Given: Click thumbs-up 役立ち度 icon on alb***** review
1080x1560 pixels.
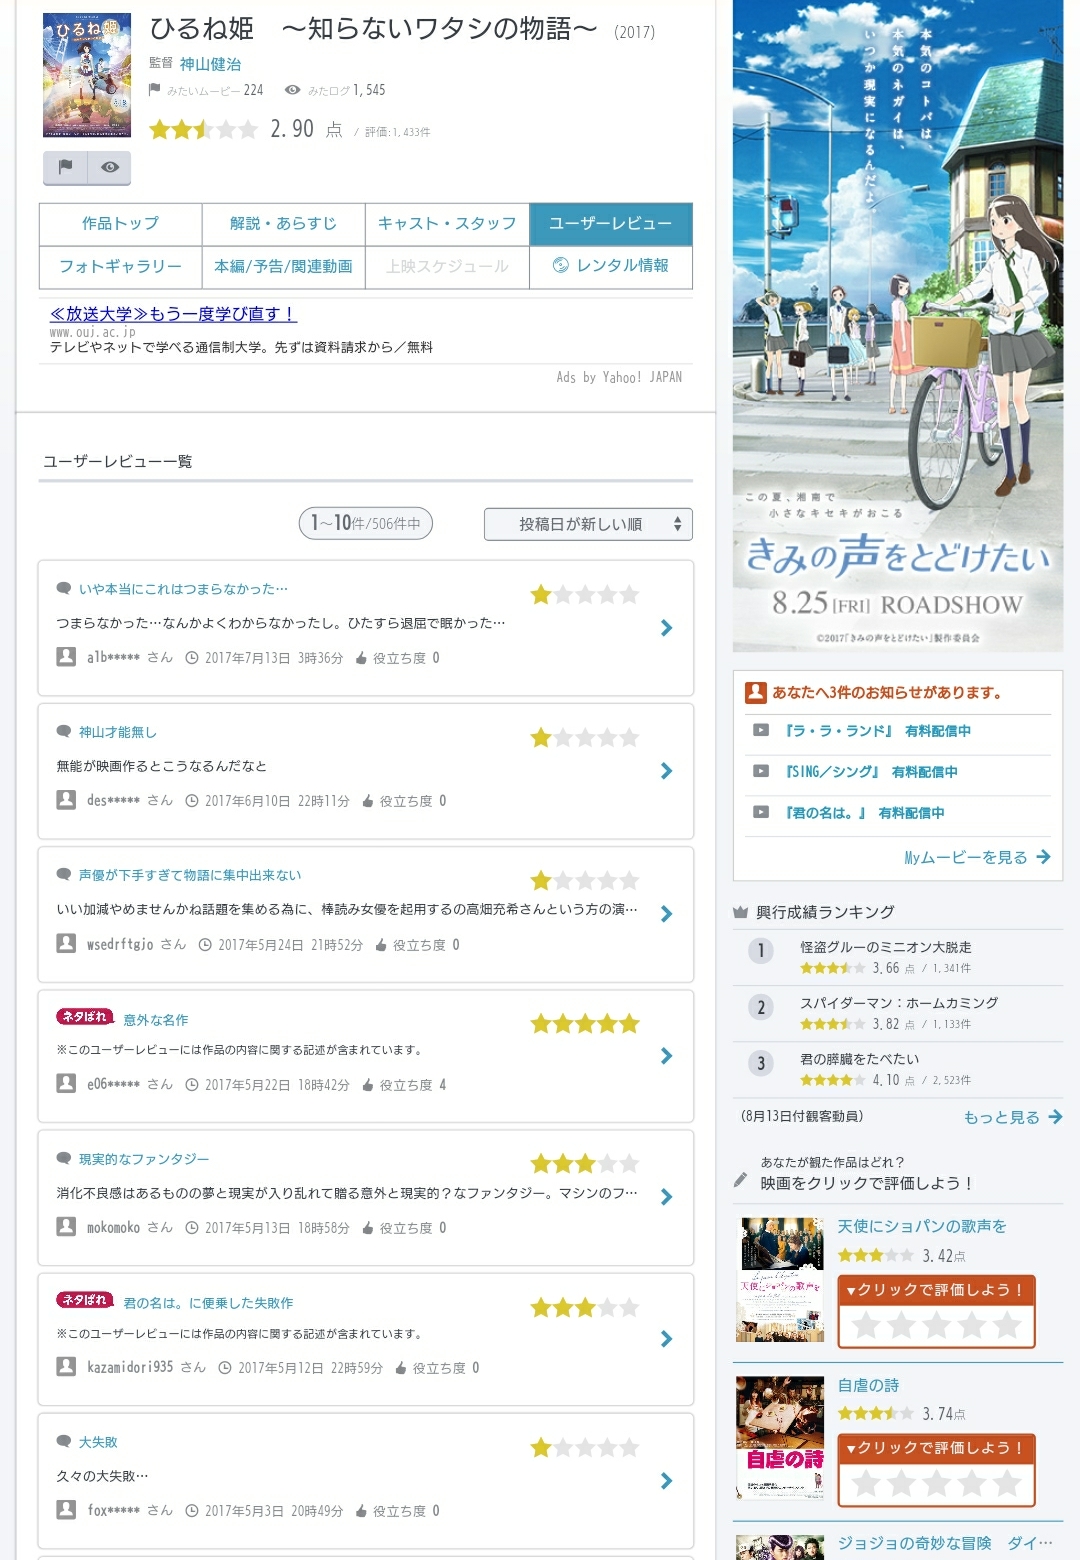Looking at the screenshot, I should tap(361, 657).
